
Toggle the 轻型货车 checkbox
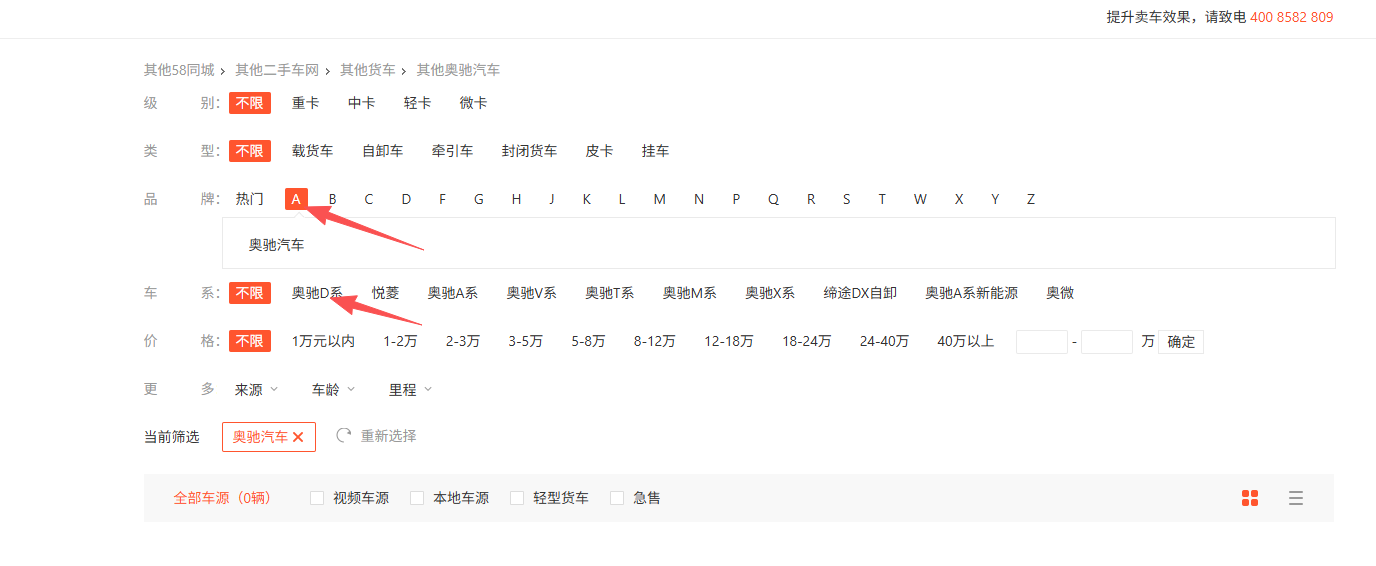(517, 498)
